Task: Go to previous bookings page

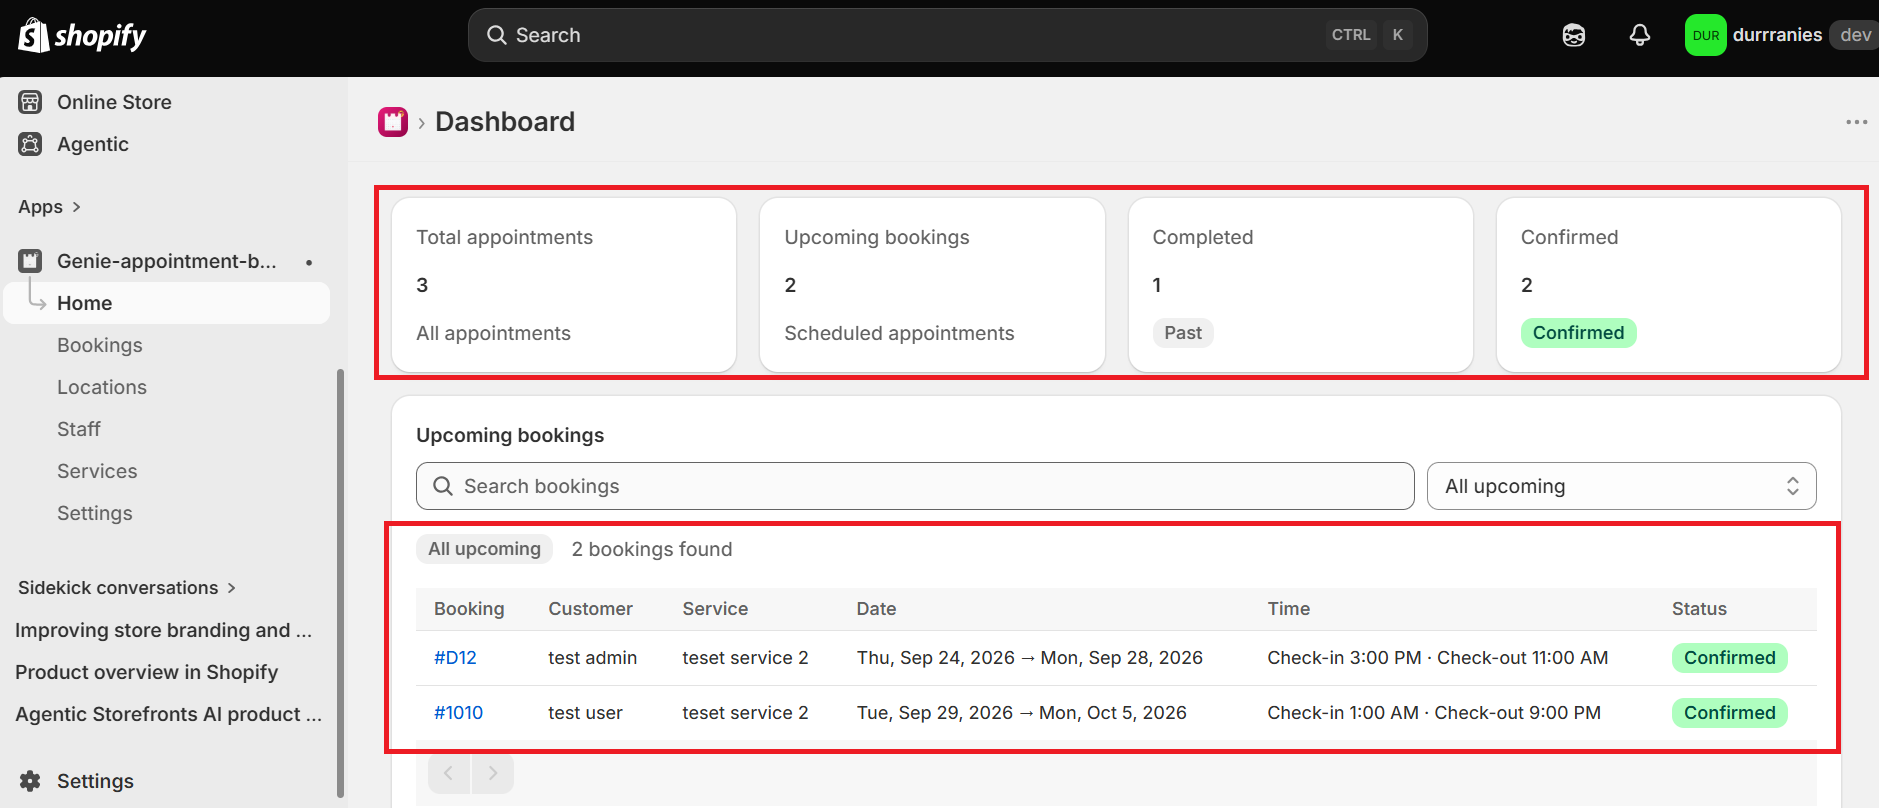Action: (x=449, y=773)
